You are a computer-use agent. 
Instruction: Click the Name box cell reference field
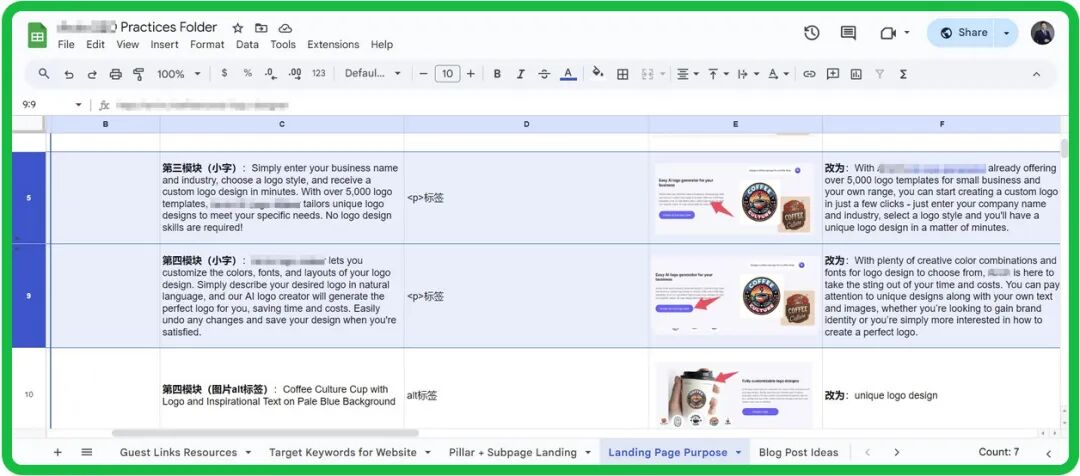pyautogui.click(x=45, y=105)
